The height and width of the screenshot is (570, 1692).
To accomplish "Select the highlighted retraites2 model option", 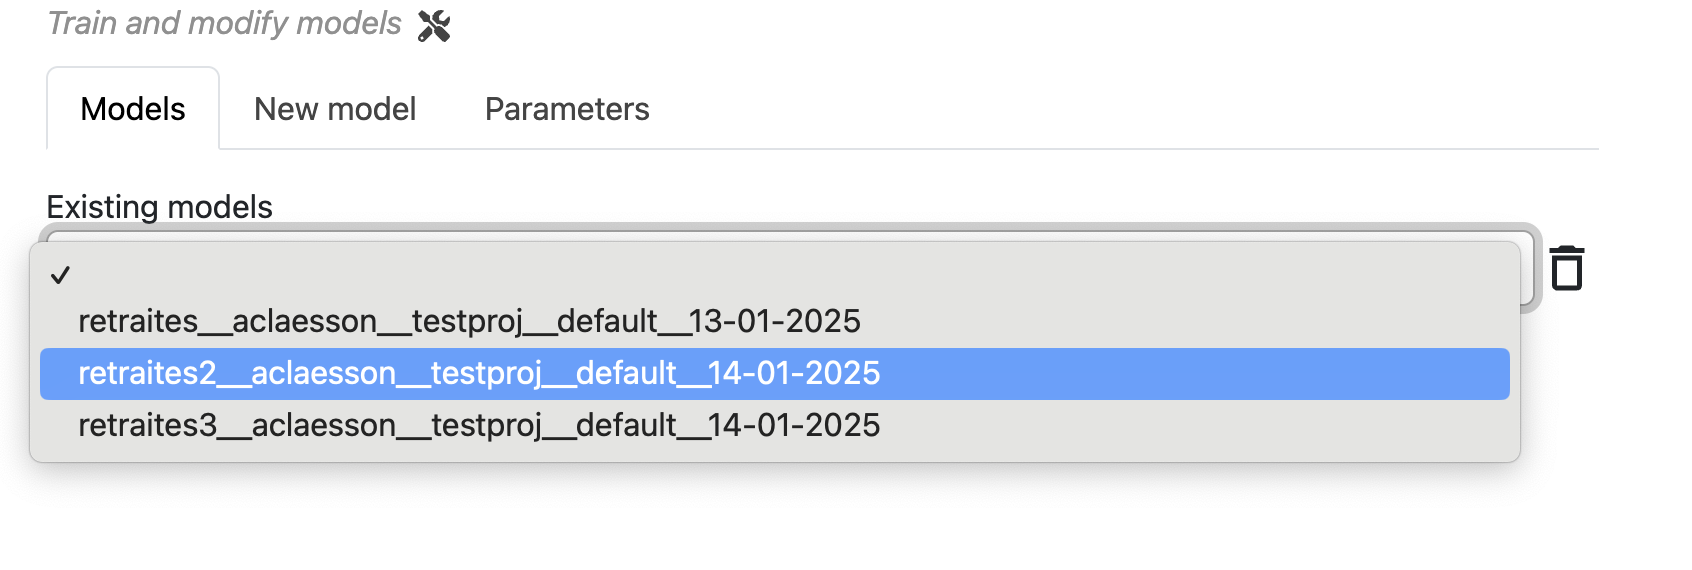I will (x=775, y=373).
